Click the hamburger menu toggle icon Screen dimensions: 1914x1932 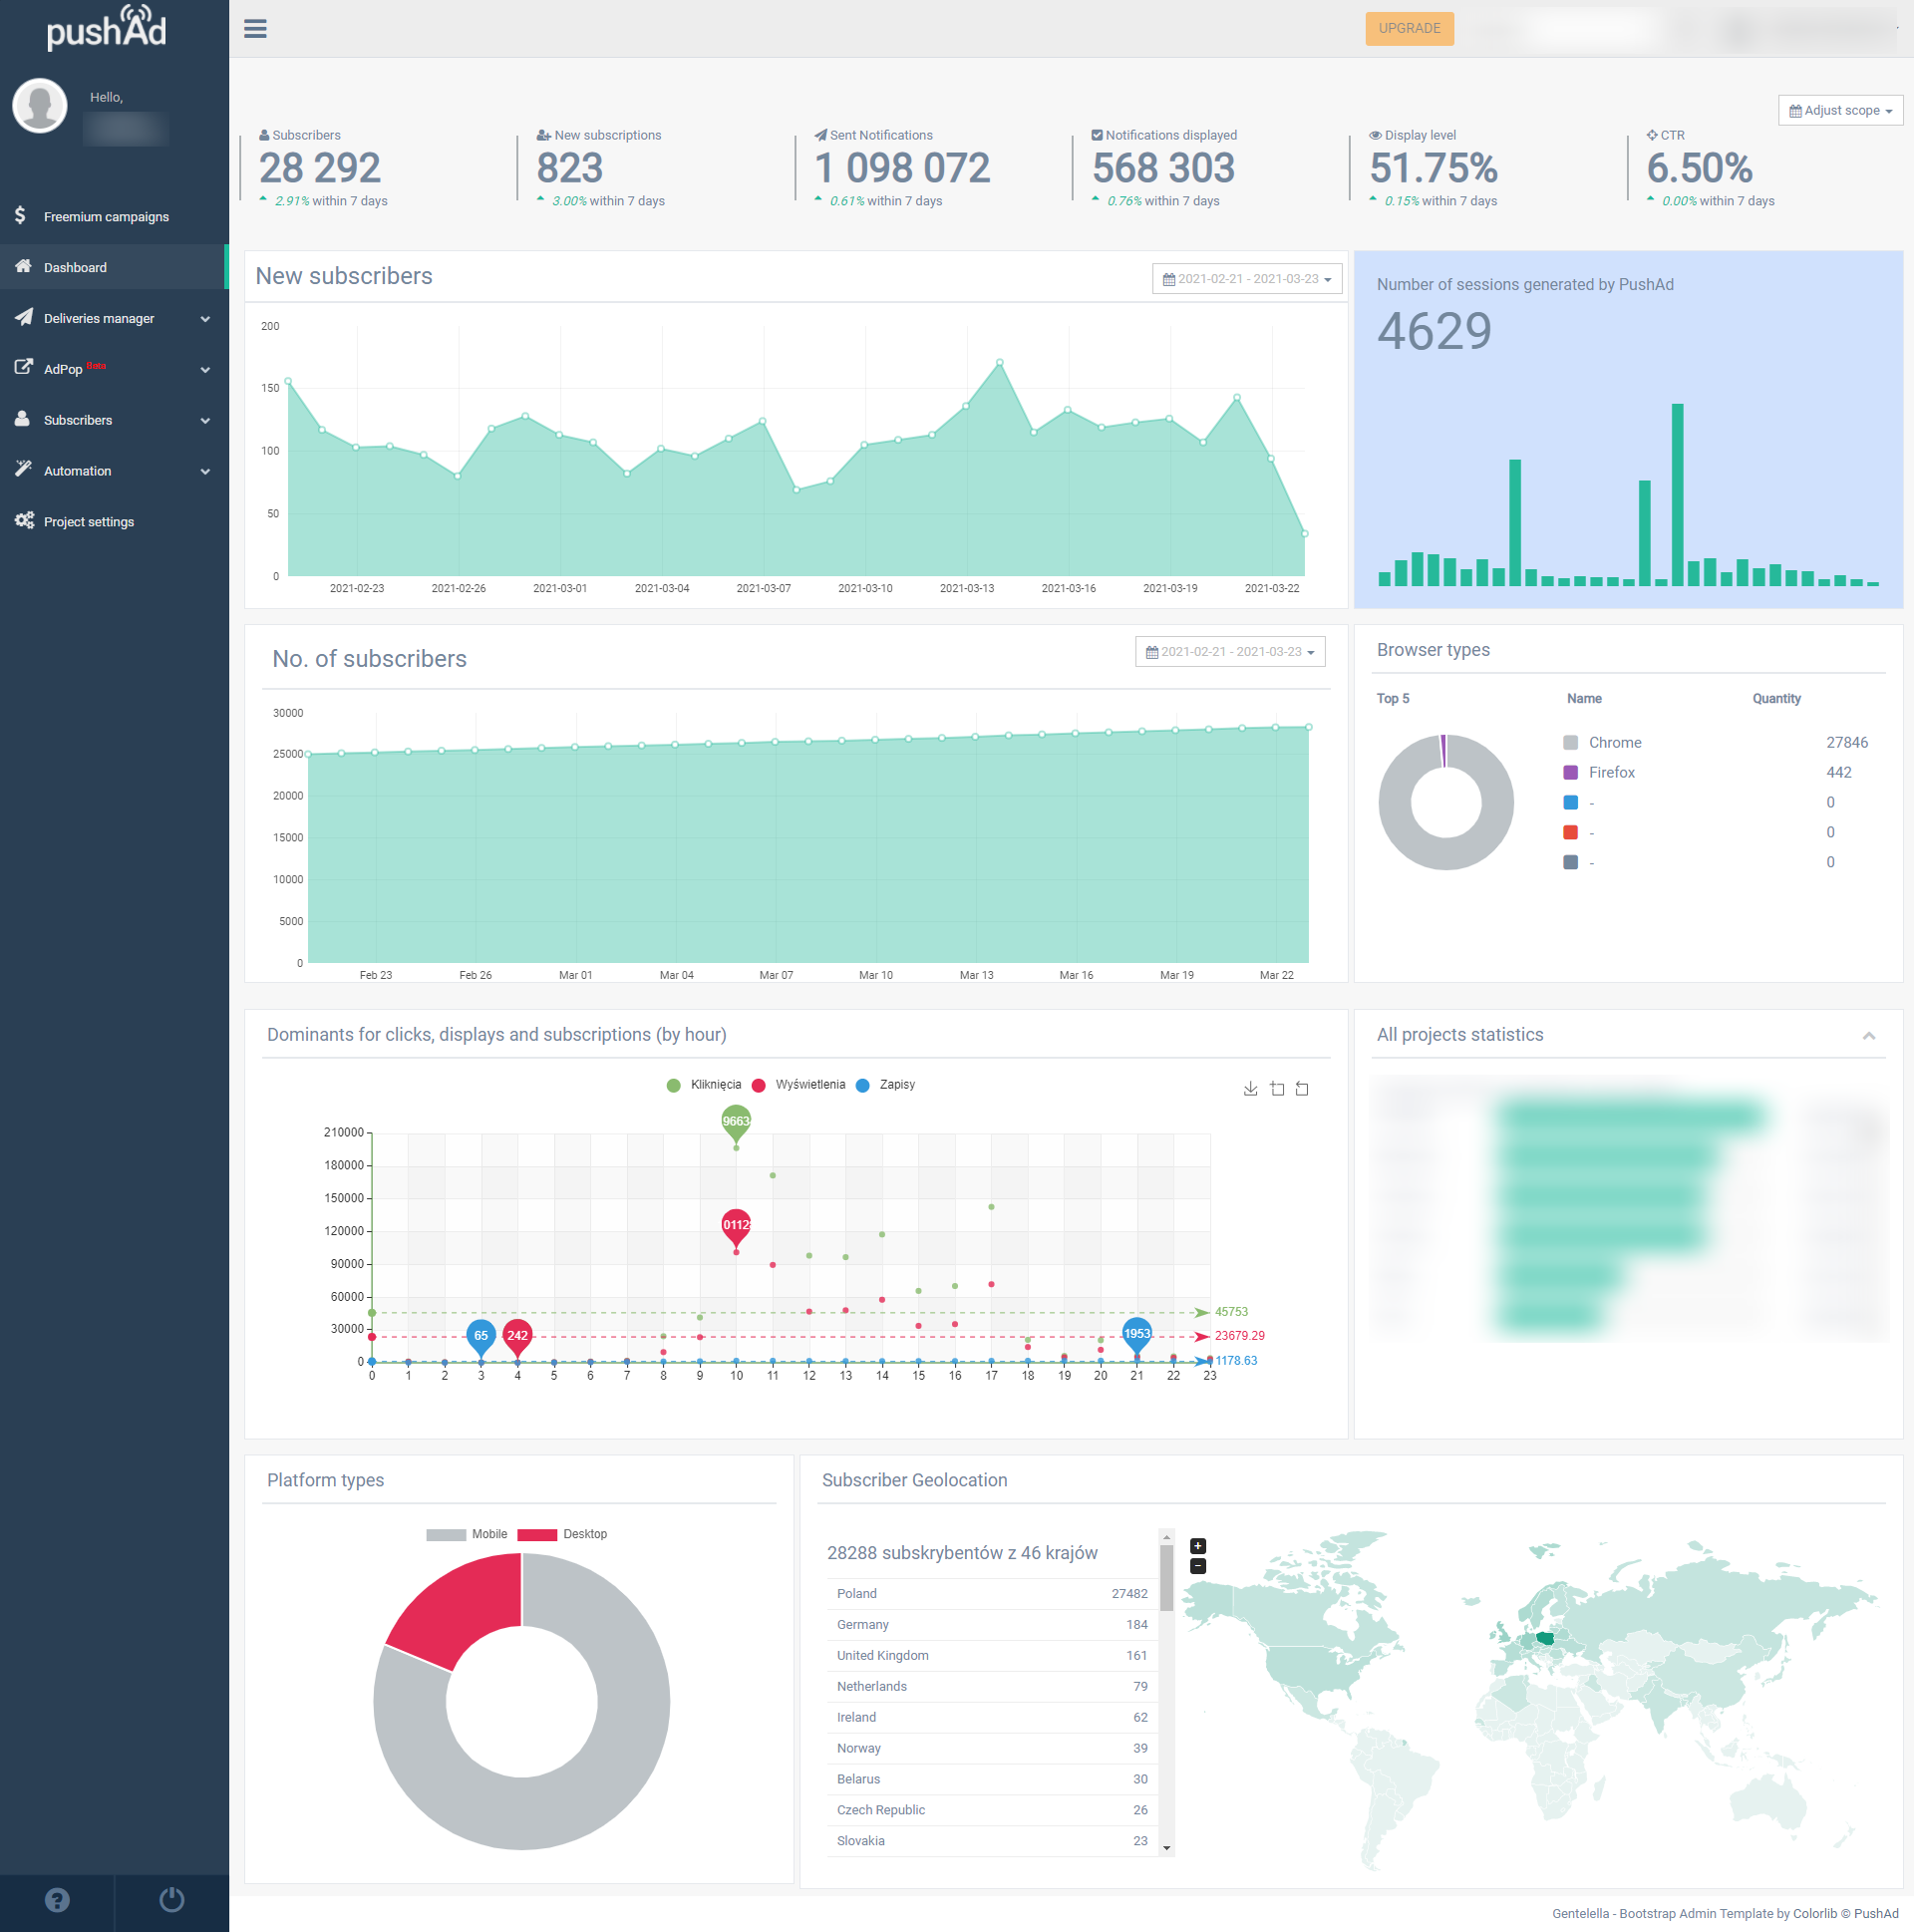(x=255, y=28)
